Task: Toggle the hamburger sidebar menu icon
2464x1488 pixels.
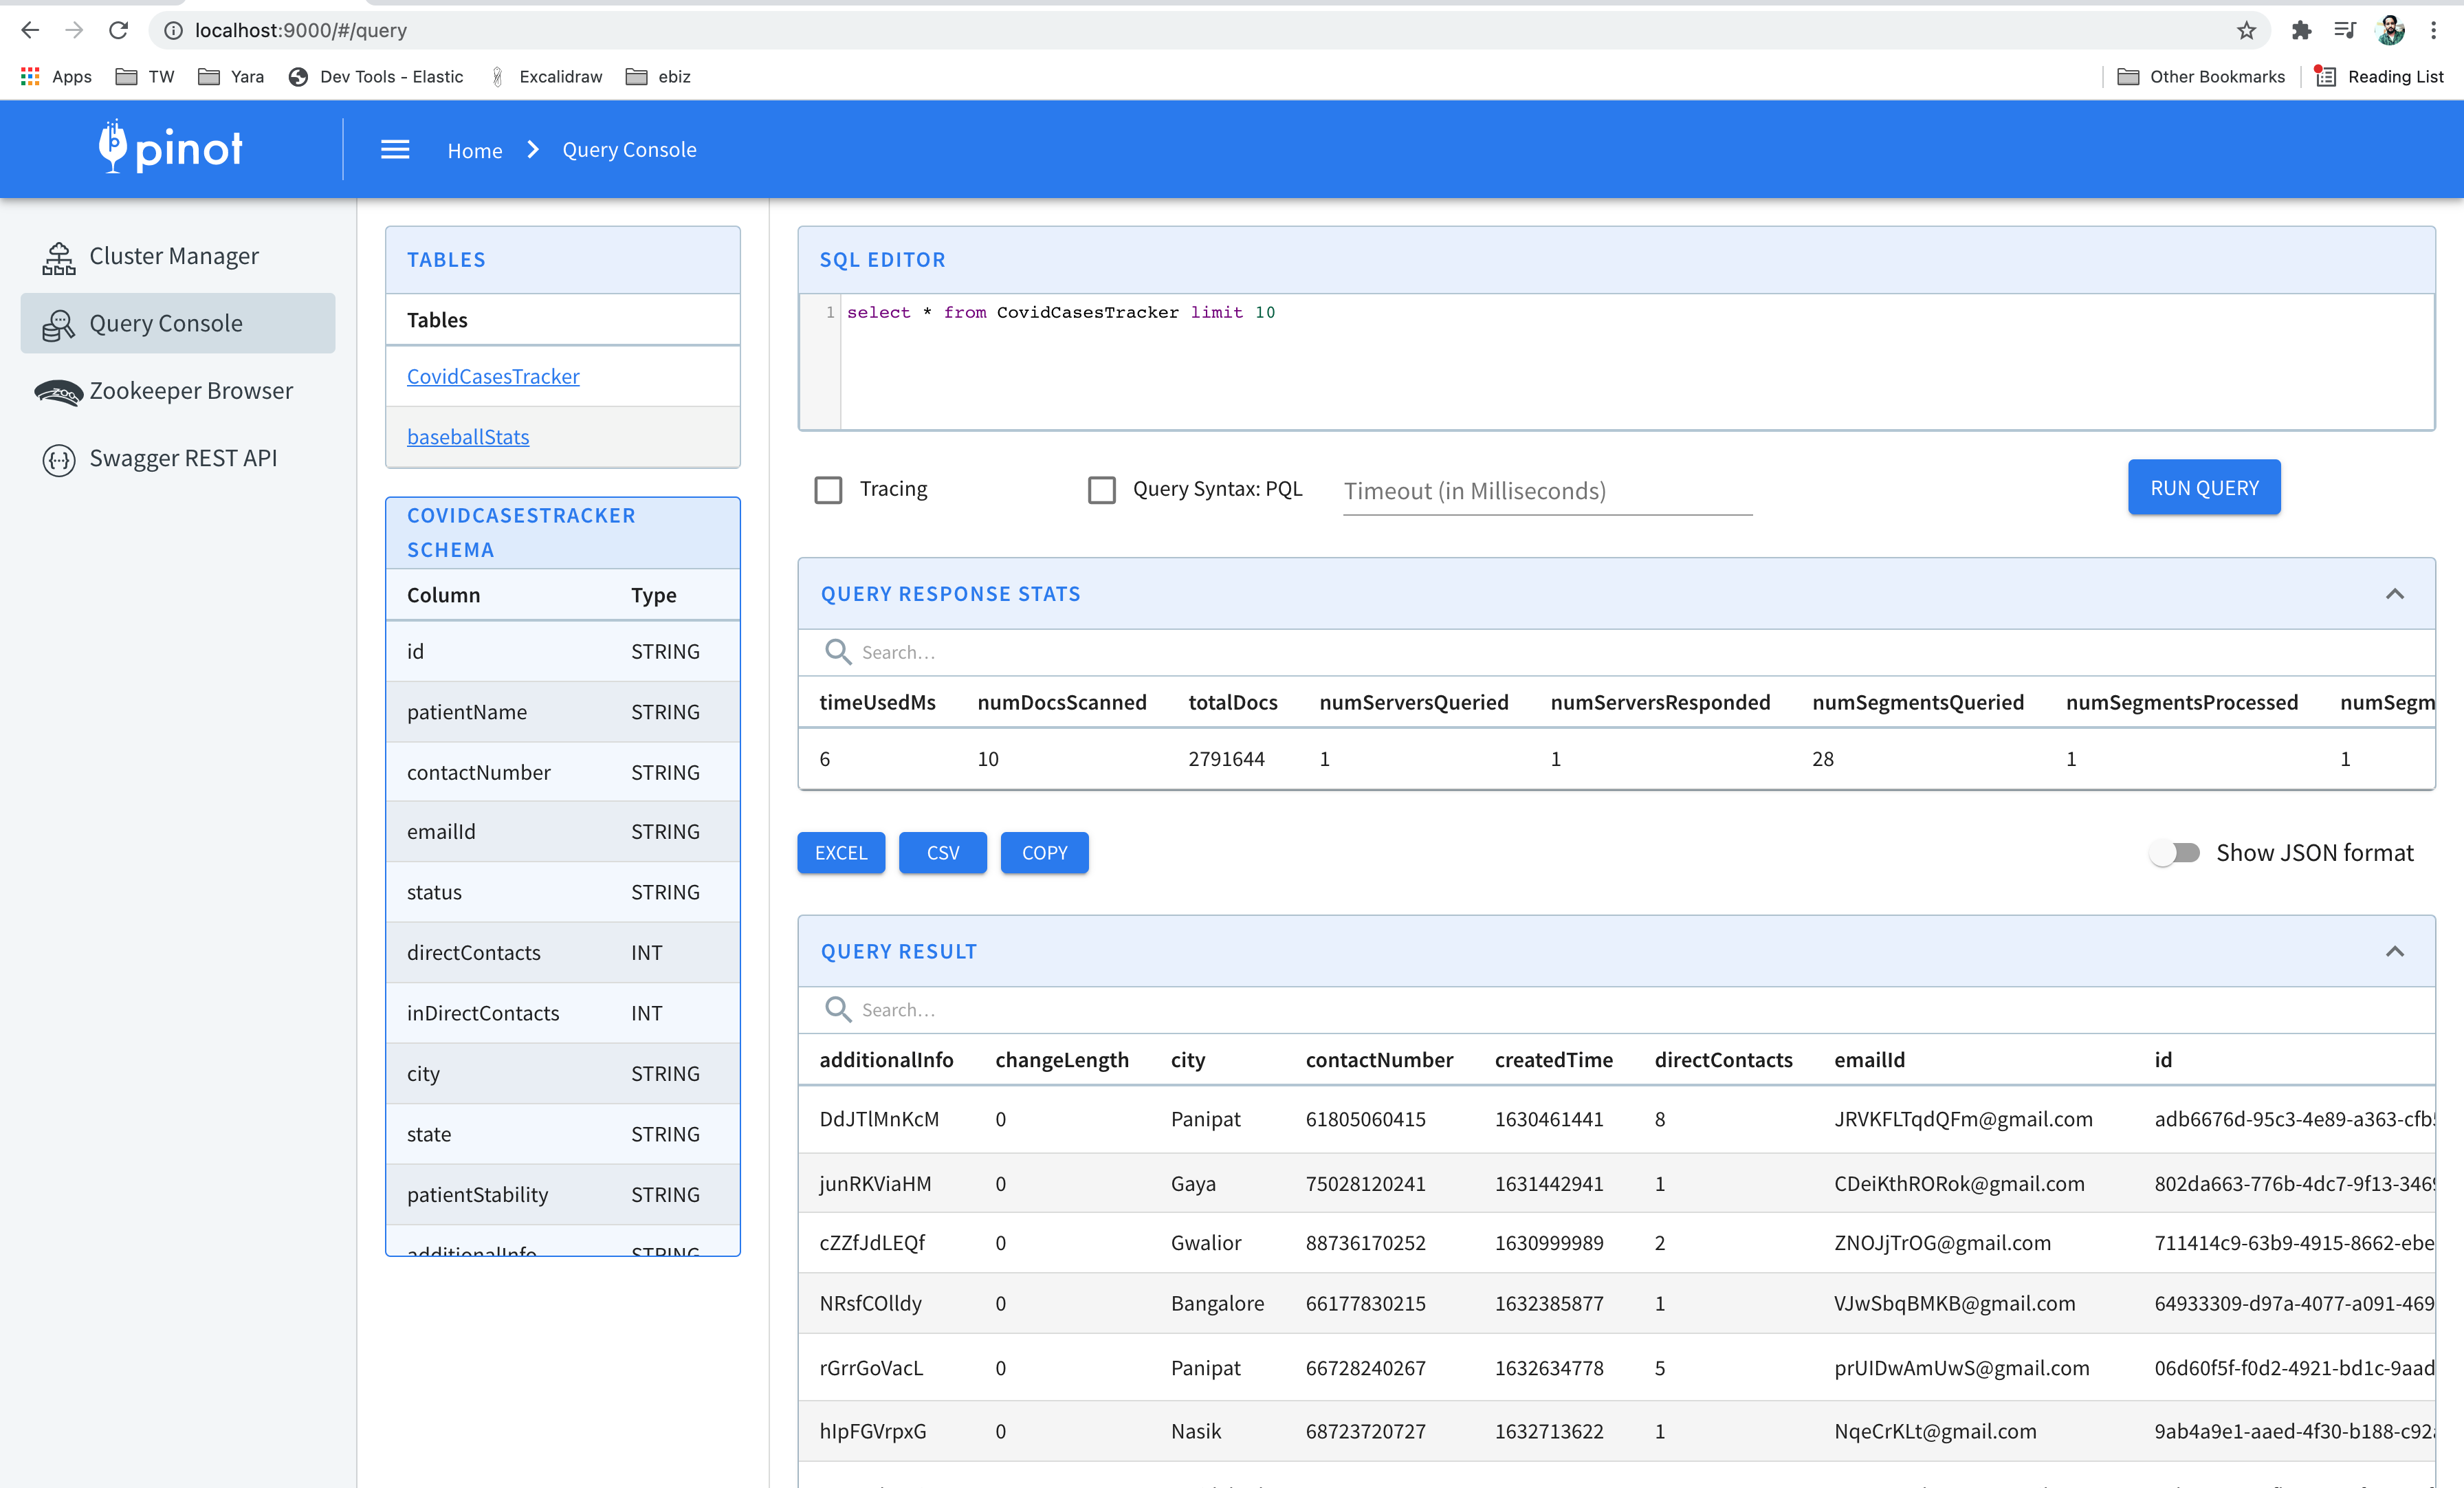Action: [395, 150]
